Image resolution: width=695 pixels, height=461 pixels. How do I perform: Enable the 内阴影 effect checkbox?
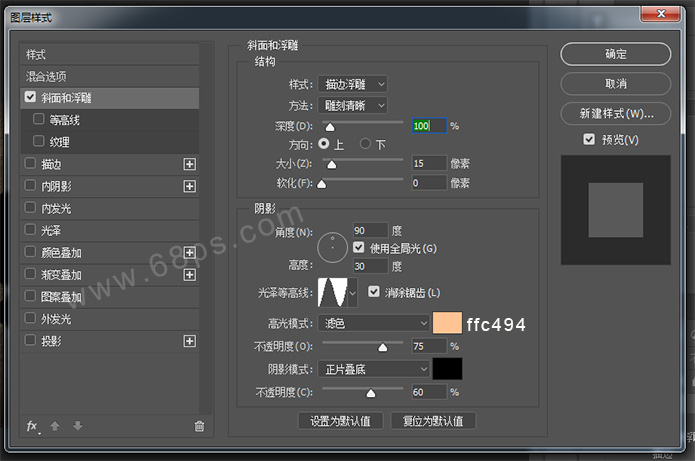[x=30, y=185]
